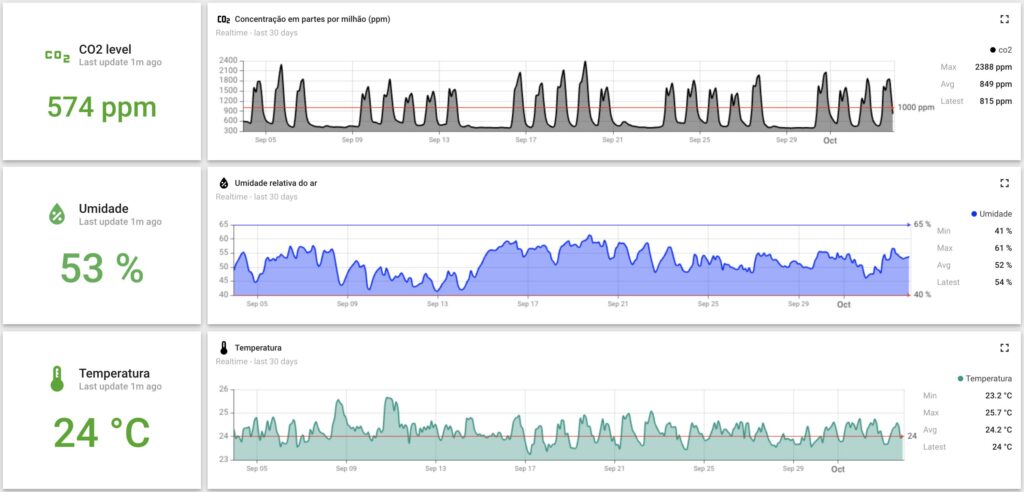The height and width of the screenshot is (492, 1024).
Task: Click the green CO2 icon in CO2 level card
Action: tap(57, 55)
